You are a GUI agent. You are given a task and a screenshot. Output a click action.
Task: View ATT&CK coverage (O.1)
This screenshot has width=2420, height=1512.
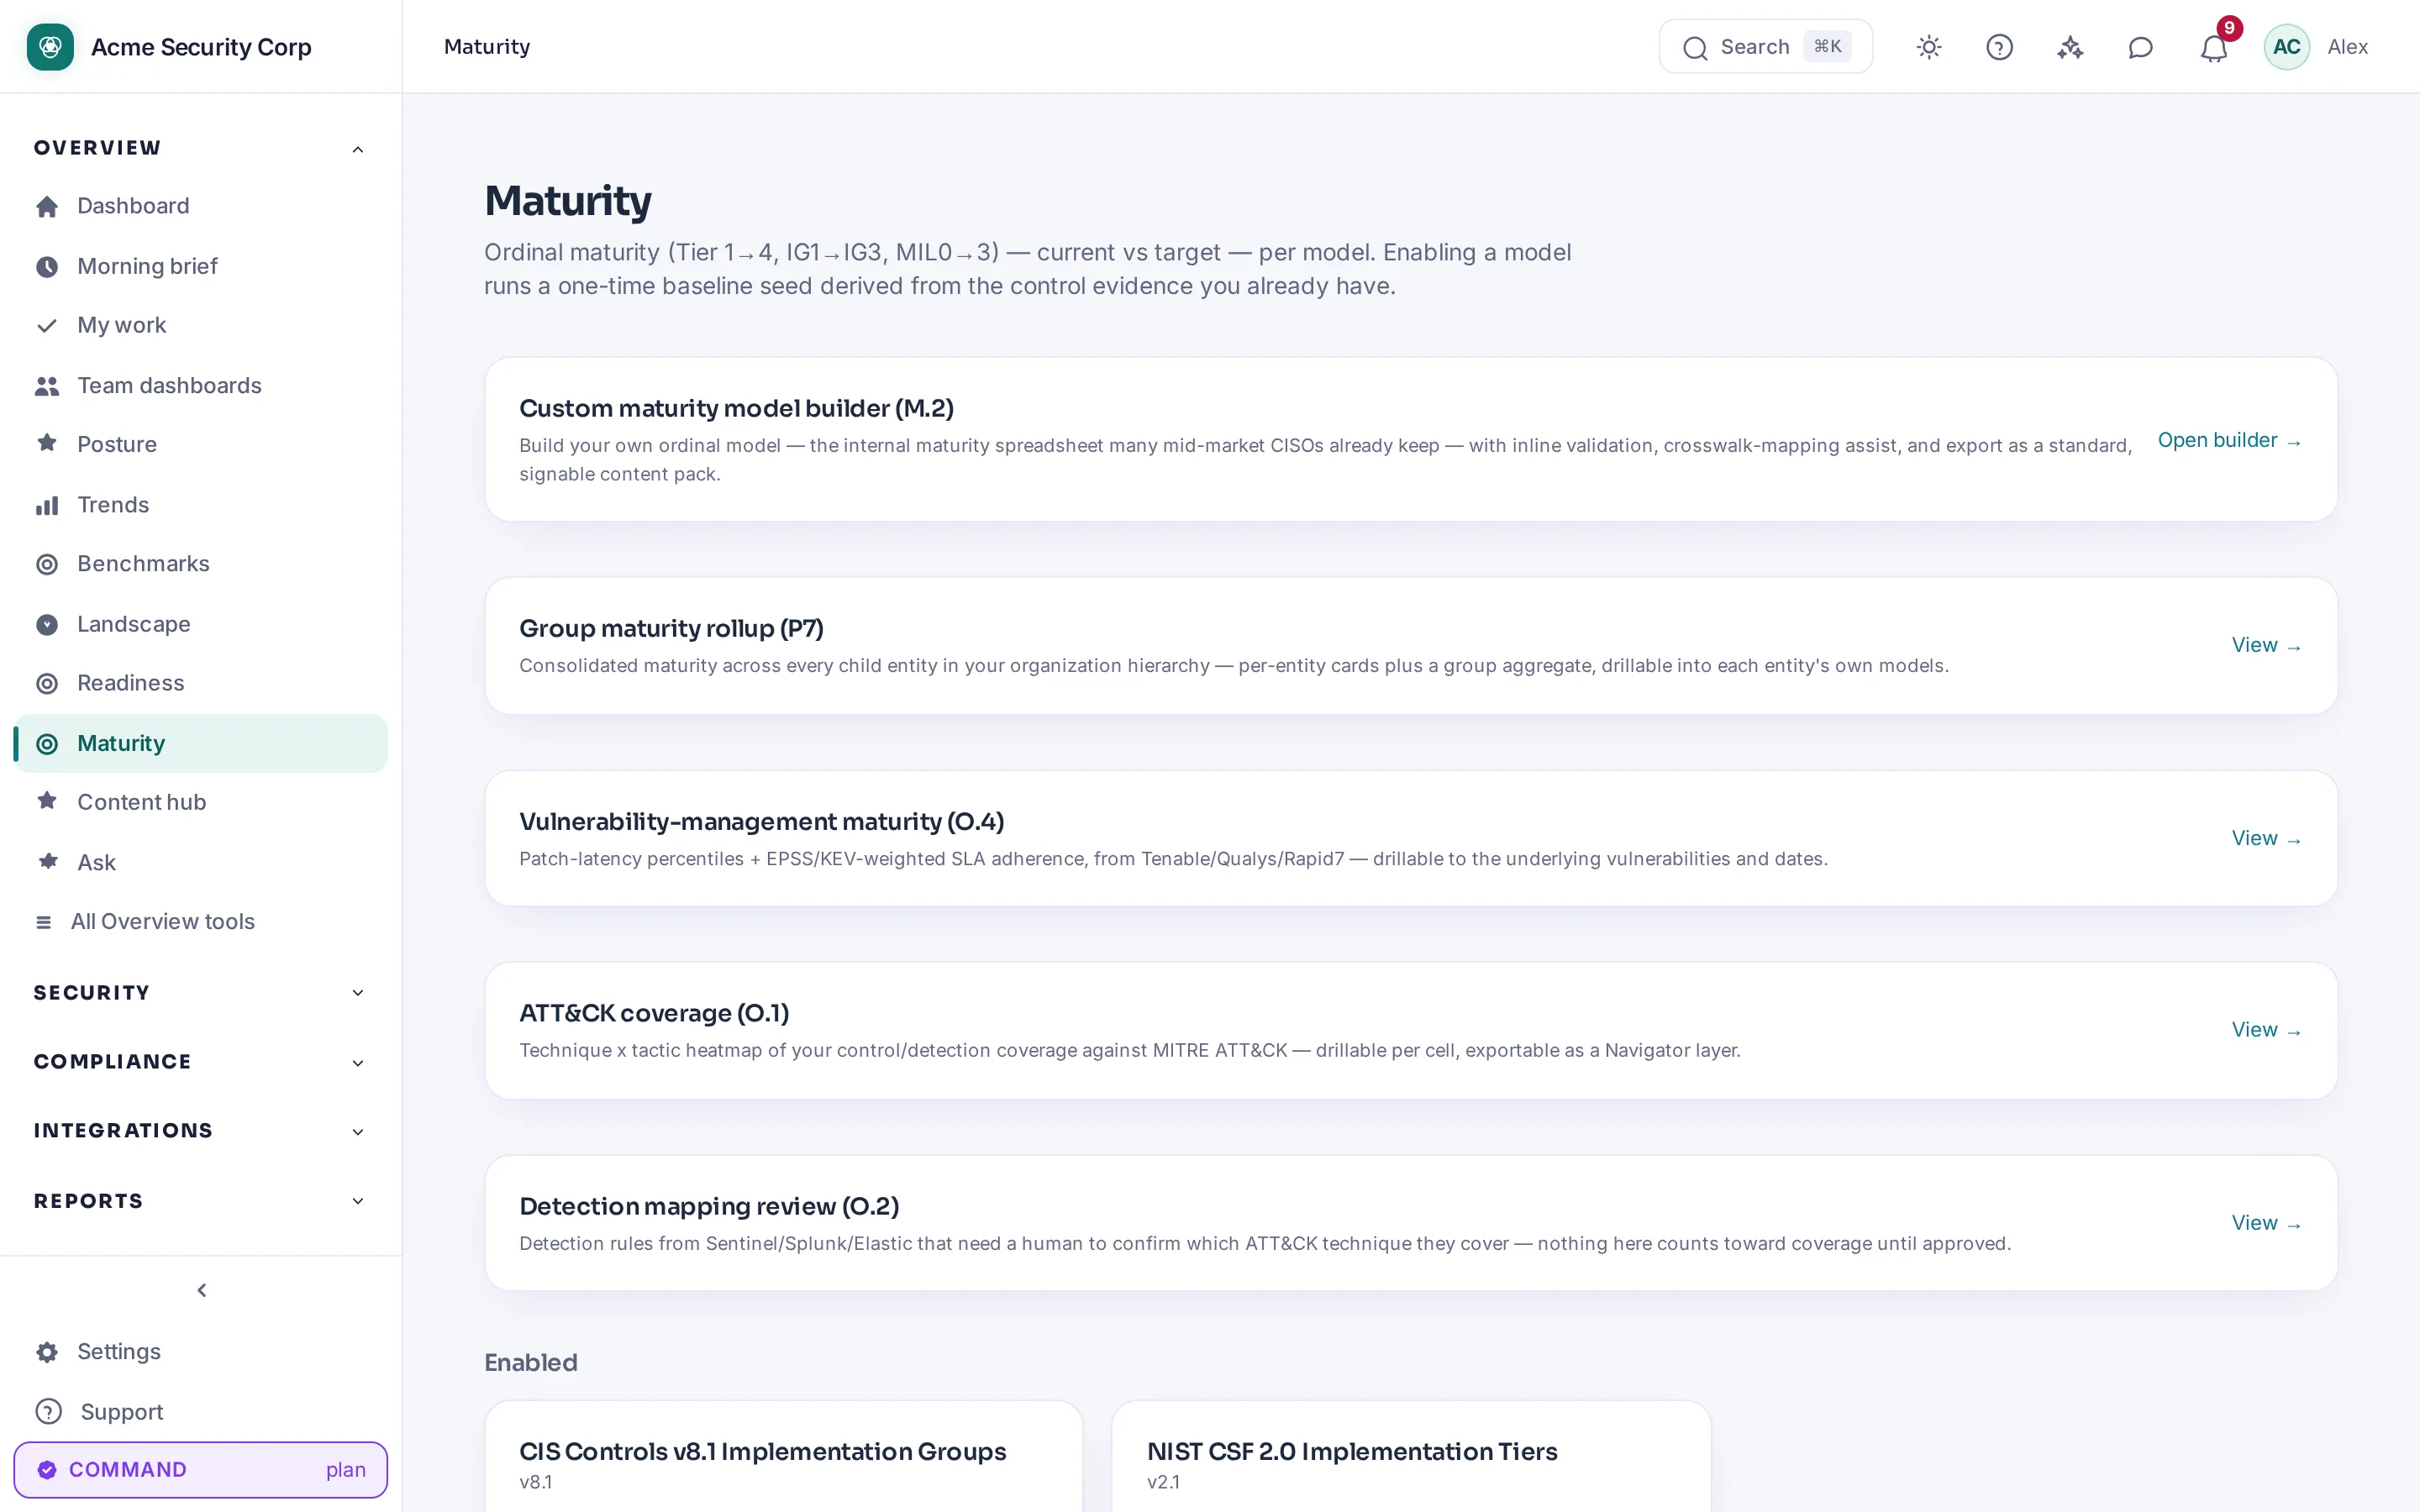coord(2266,1030)
